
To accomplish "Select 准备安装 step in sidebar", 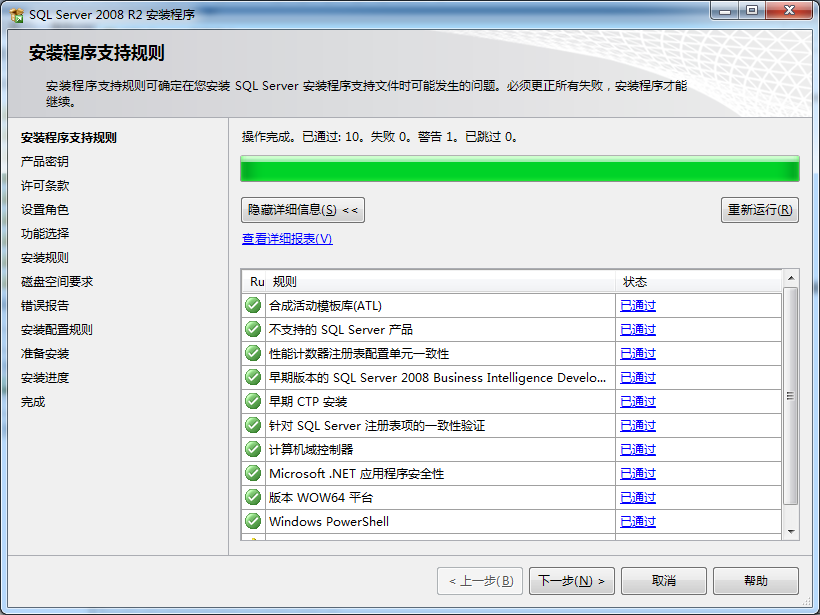I will 44,354.
